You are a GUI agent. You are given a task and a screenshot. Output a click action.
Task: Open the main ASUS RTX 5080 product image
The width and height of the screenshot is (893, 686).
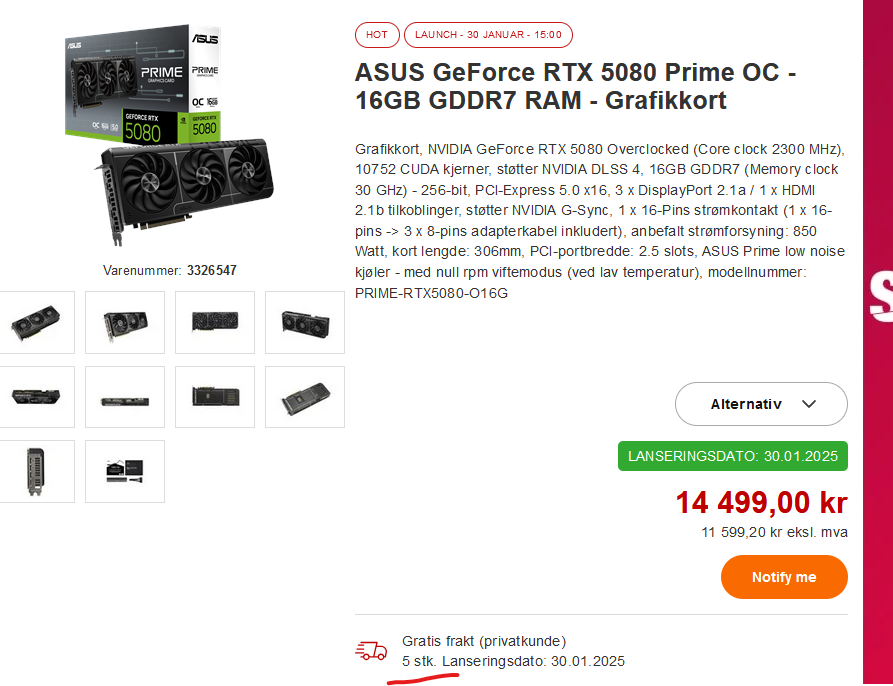coord(170,135)
